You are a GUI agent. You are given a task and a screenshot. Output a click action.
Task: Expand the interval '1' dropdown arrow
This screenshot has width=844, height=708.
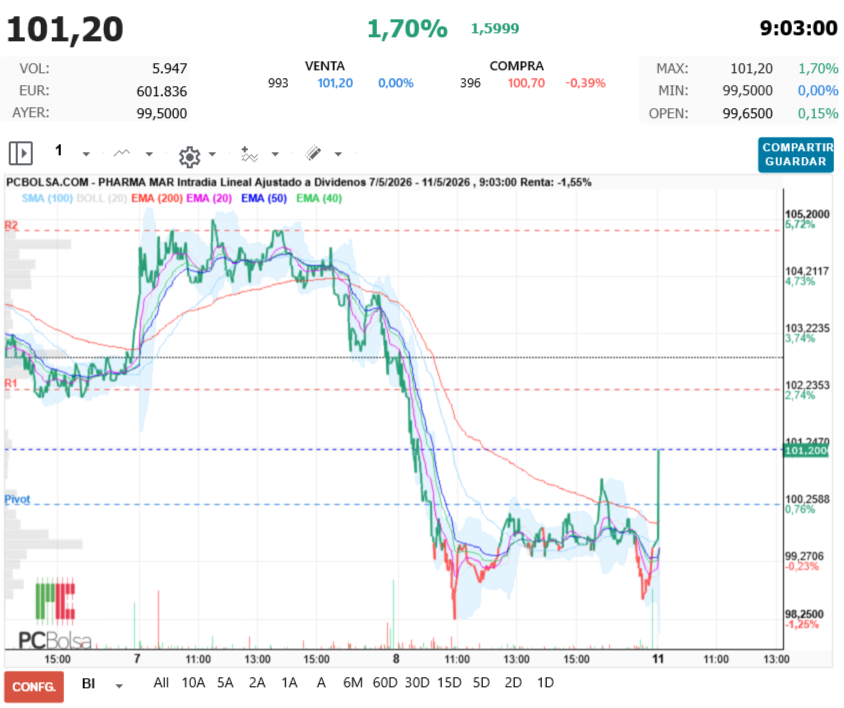(86, 155)
